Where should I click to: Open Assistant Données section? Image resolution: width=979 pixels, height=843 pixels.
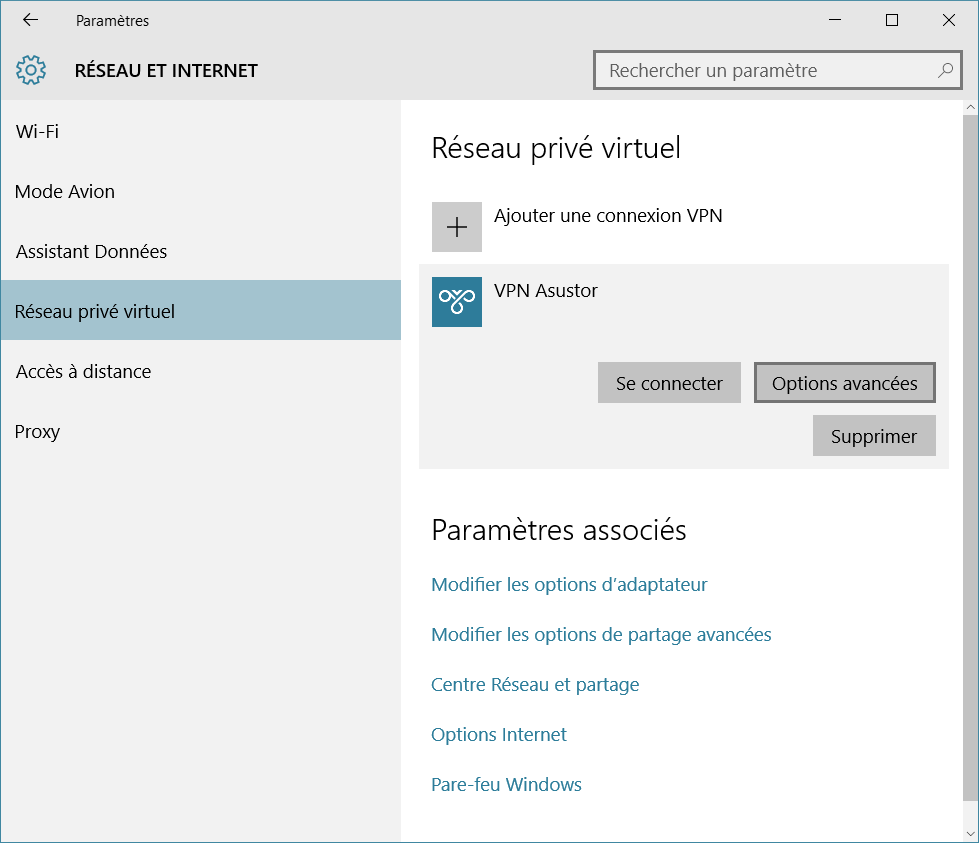(x=91, y=251)
